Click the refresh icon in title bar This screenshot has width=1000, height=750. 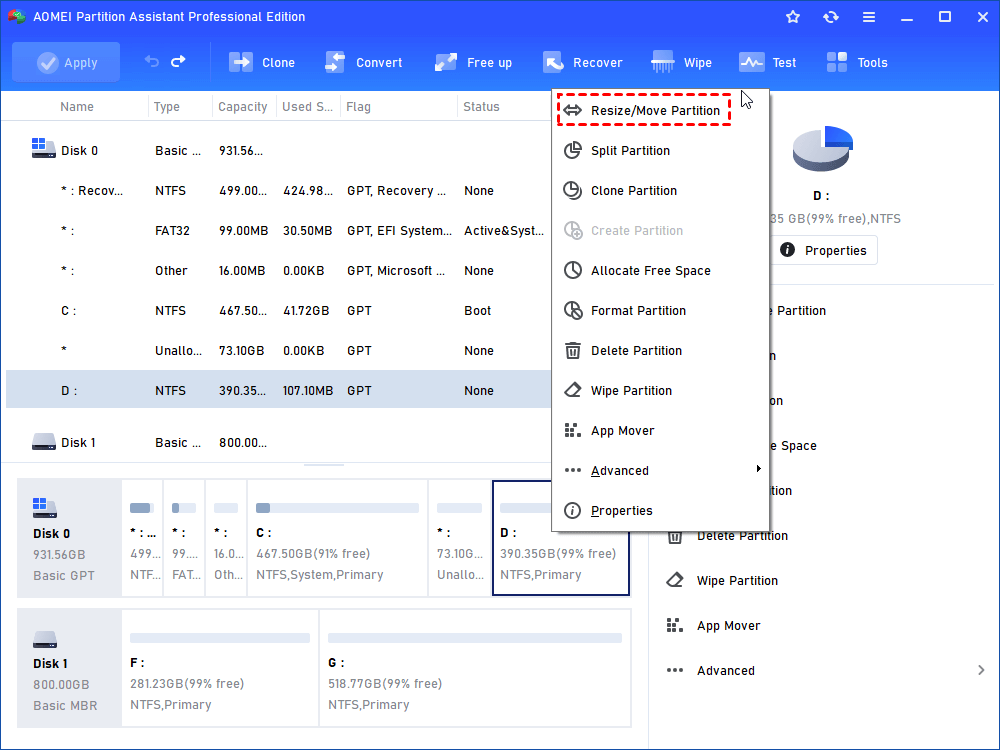click(830, 17)
